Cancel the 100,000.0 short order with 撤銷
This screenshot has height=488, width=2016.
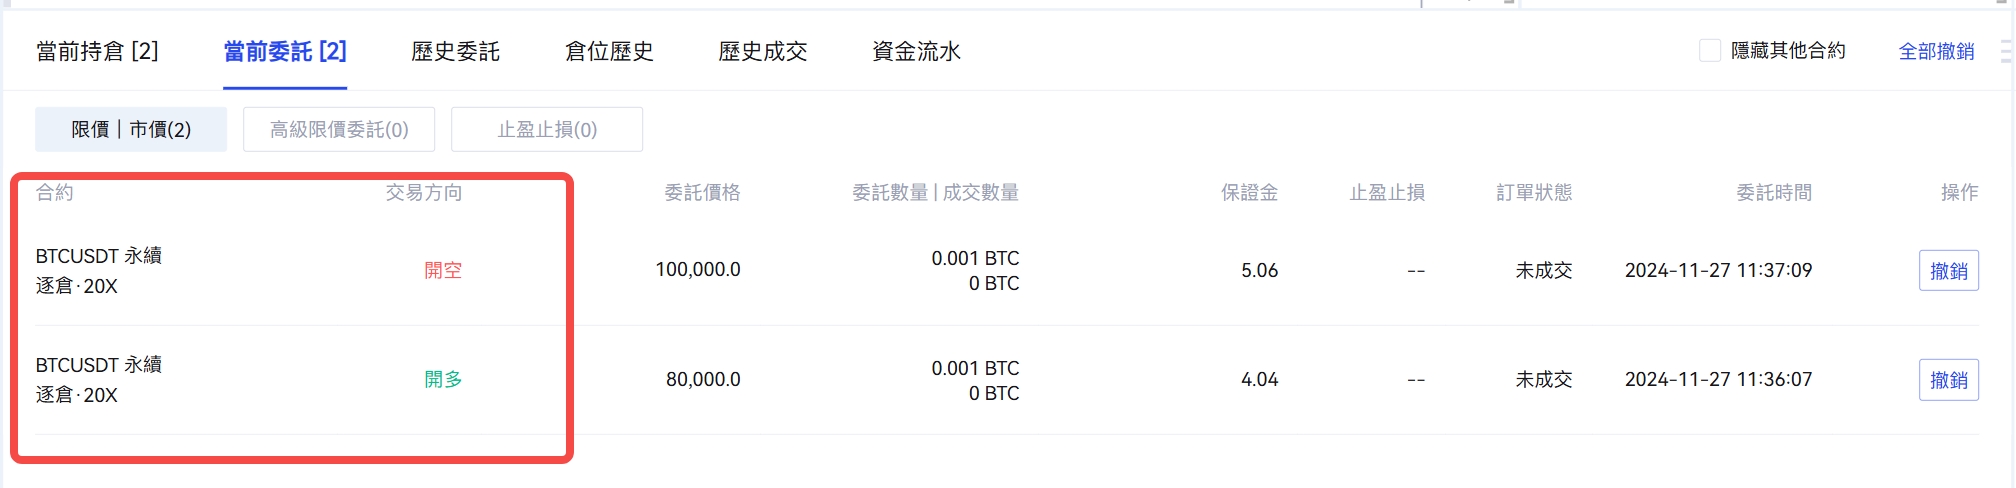click(x=1948, y=271)
